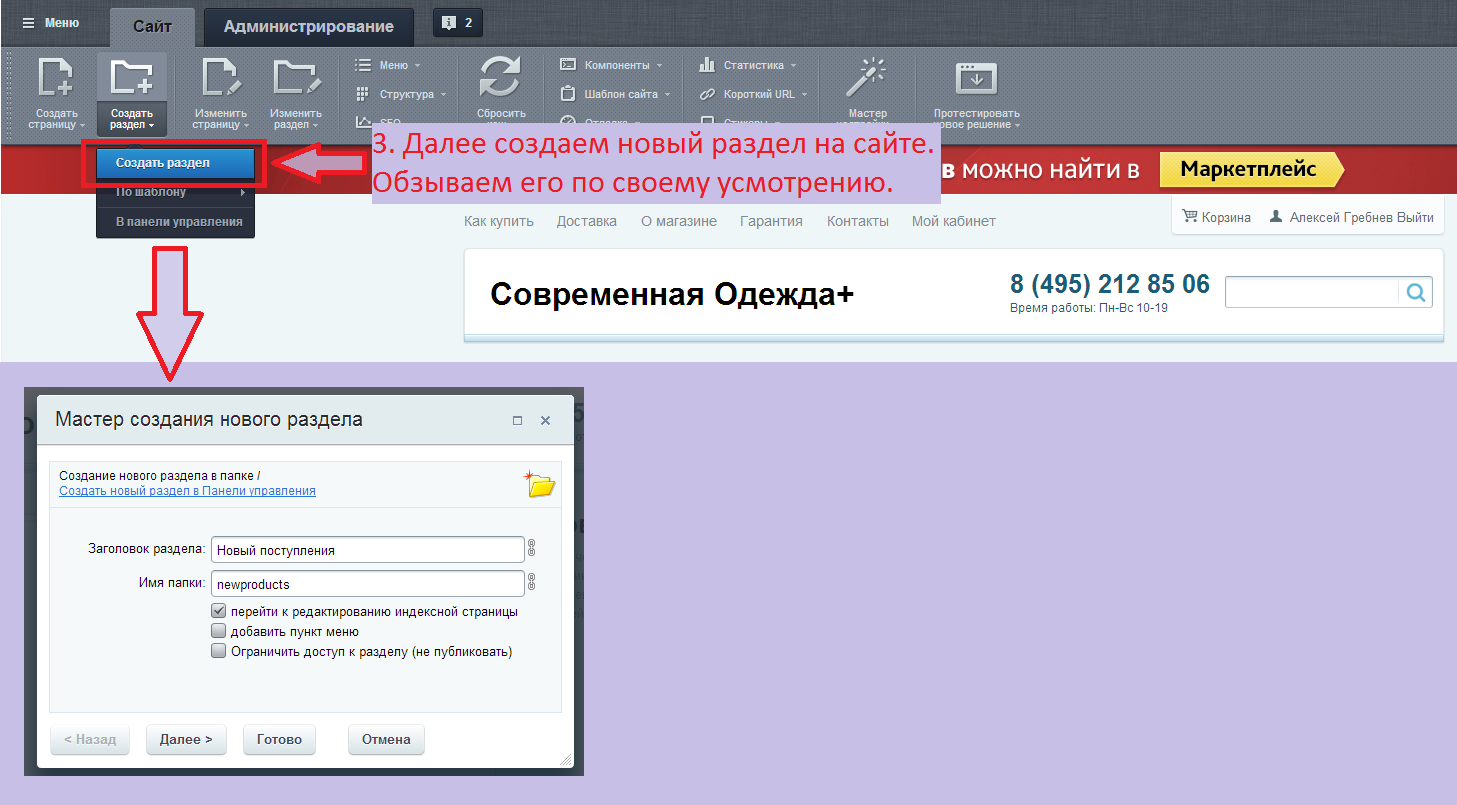
Task: Open the Корзина cart
Action: (1217, 217)
